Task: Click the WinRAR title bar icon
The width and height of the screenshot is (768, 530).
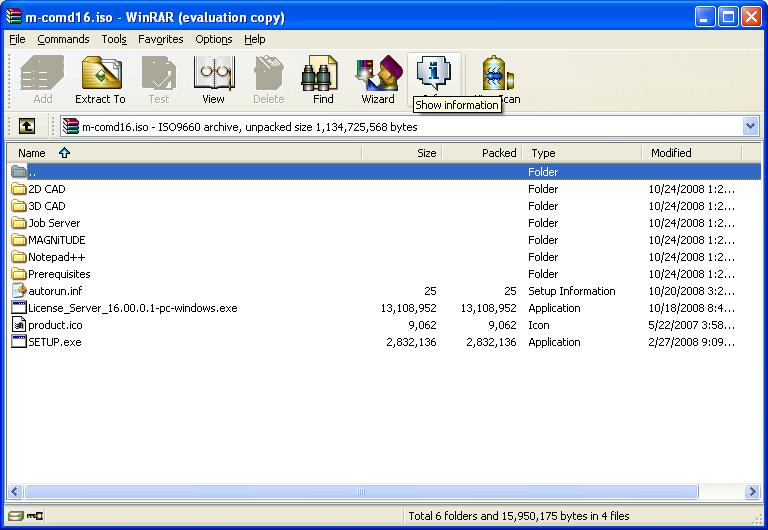Action: click(14, 17)
